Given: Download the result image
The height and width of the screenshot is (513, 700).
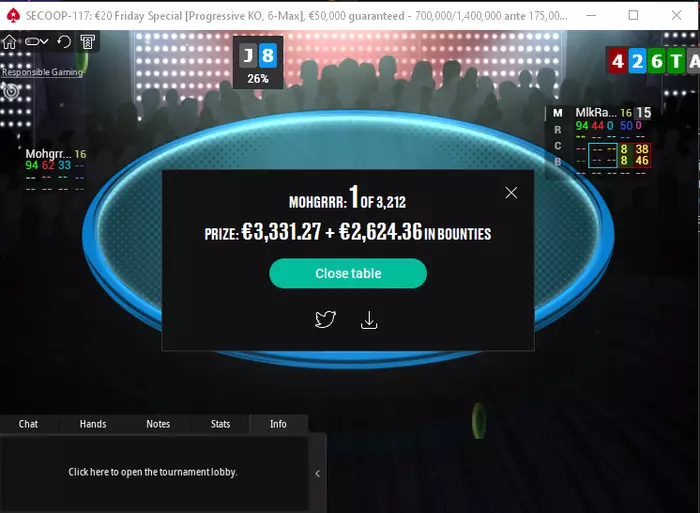Looking at the screenshot, I should (369, 320).
